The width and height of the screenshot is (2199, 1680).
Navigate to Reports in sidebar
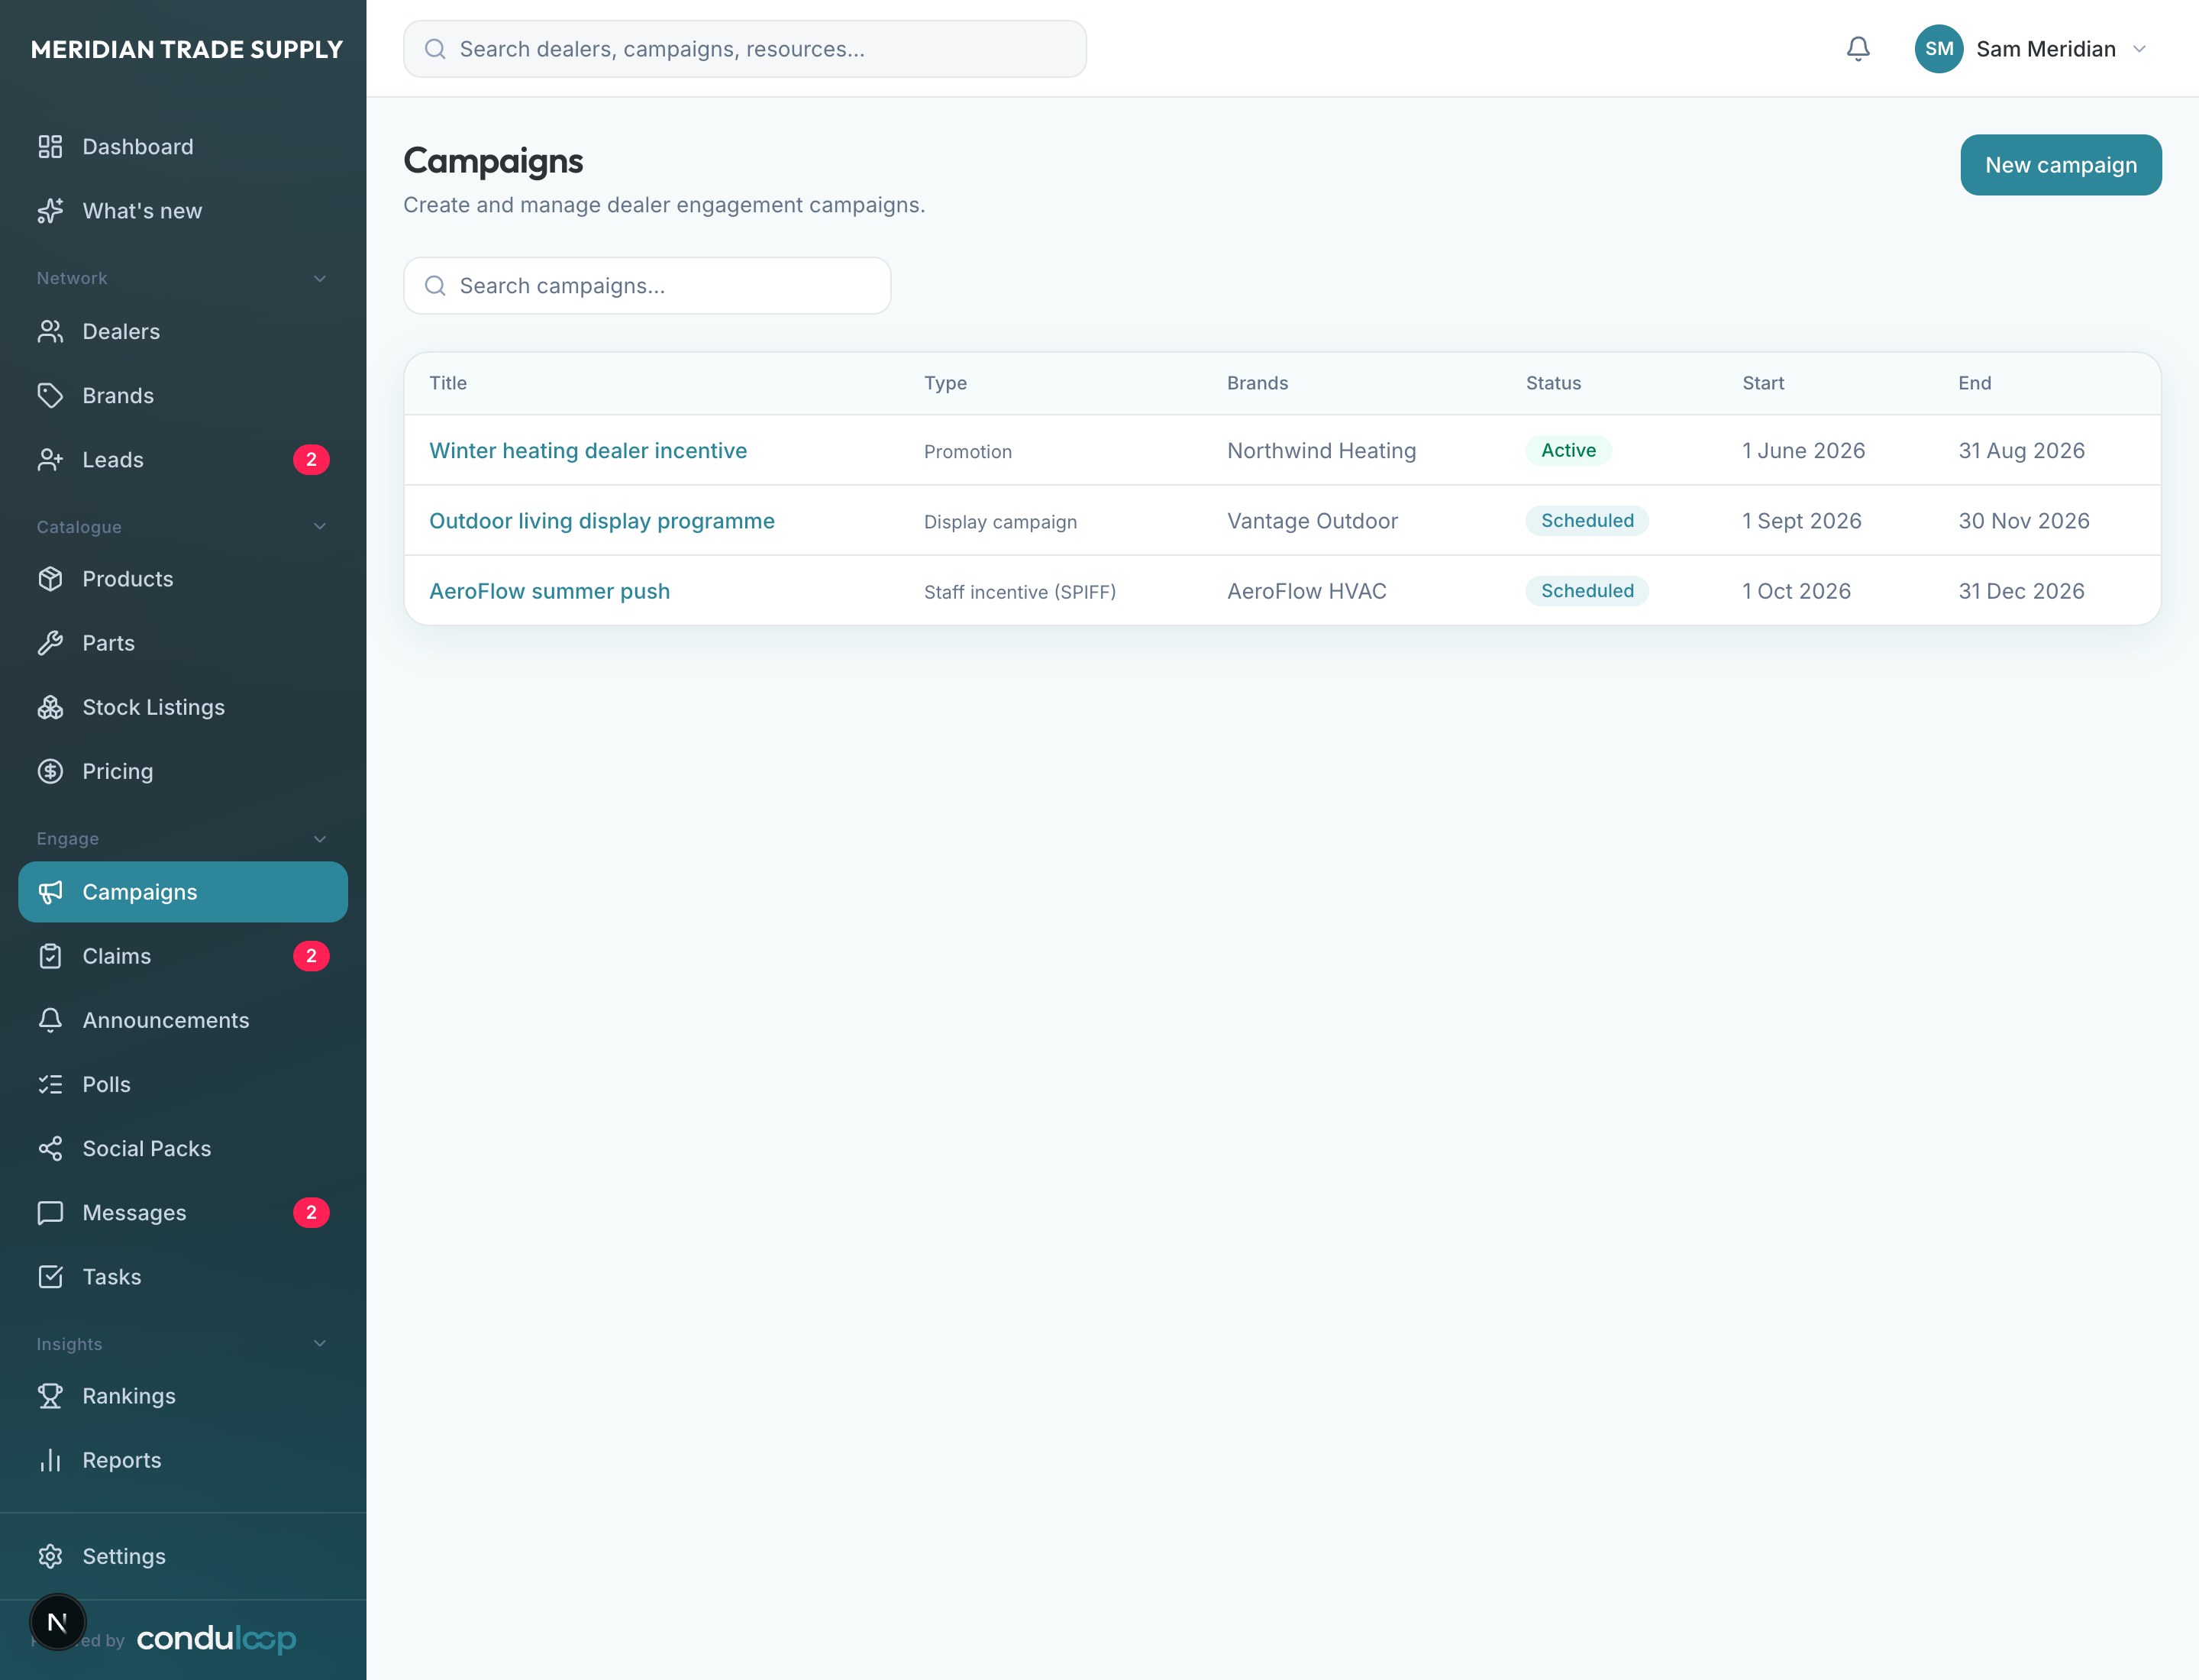[183, 1460]
